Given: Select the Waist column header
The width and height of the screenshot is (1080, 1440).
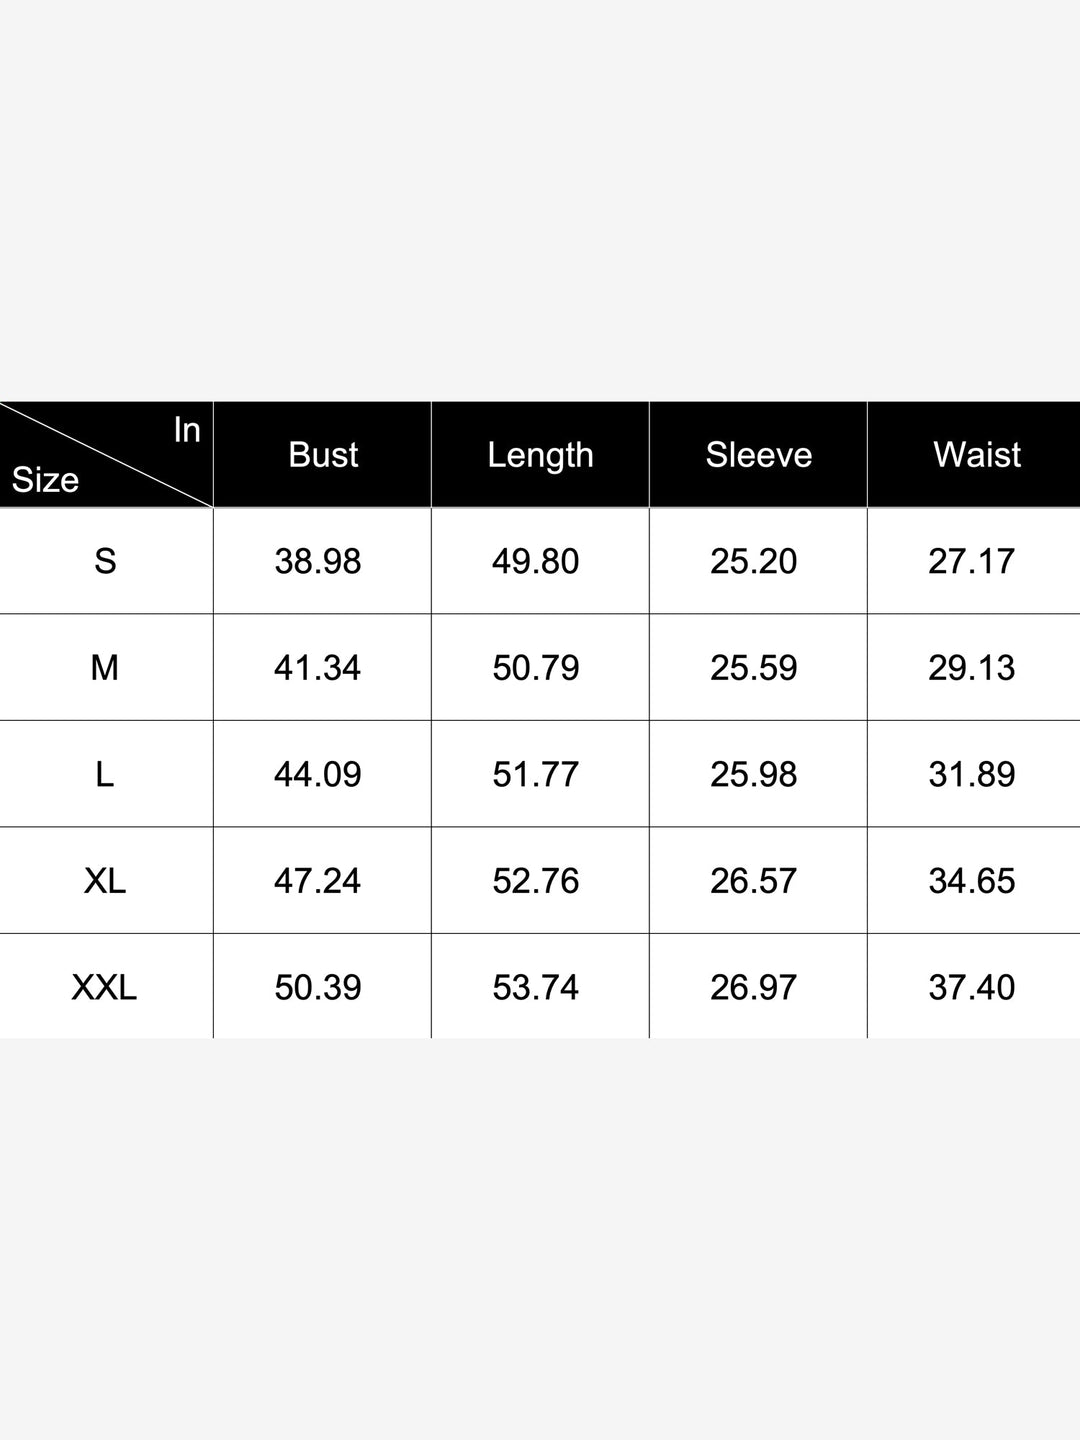Looking at the screenshot, I should tap(976, 455).
